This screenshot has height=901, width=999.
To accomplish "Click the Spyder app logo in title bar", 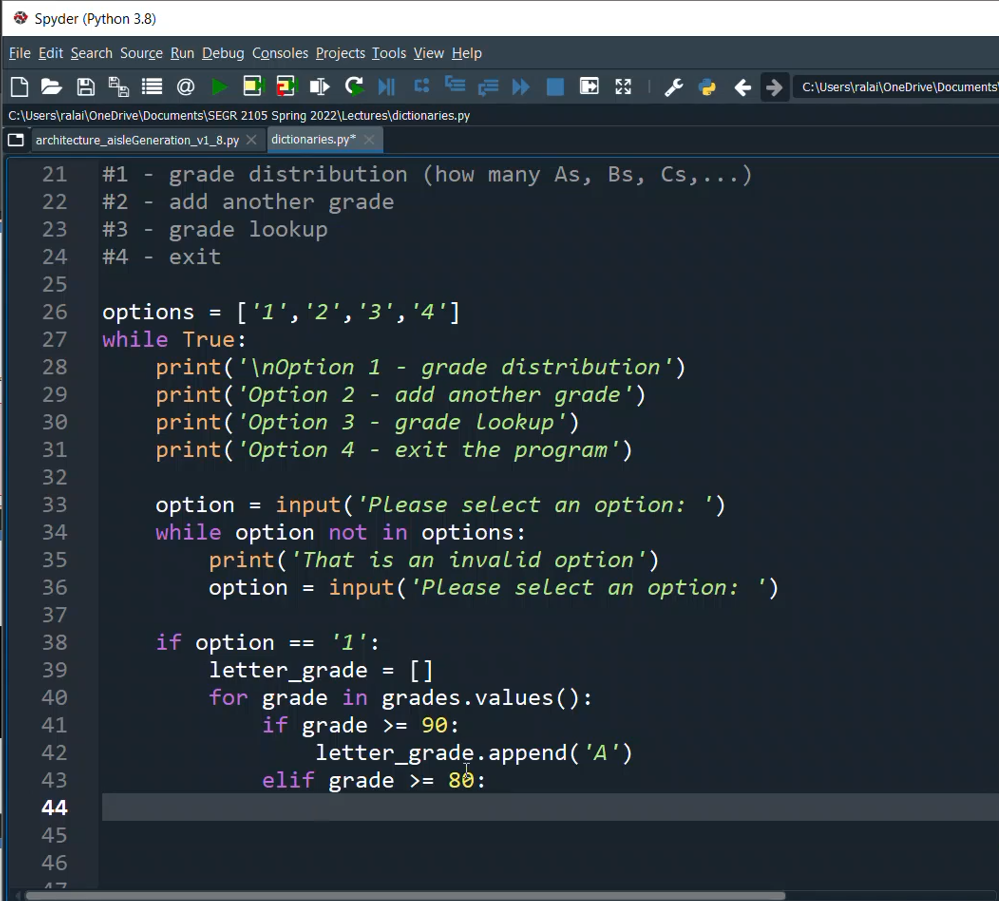I will point(21,18).
